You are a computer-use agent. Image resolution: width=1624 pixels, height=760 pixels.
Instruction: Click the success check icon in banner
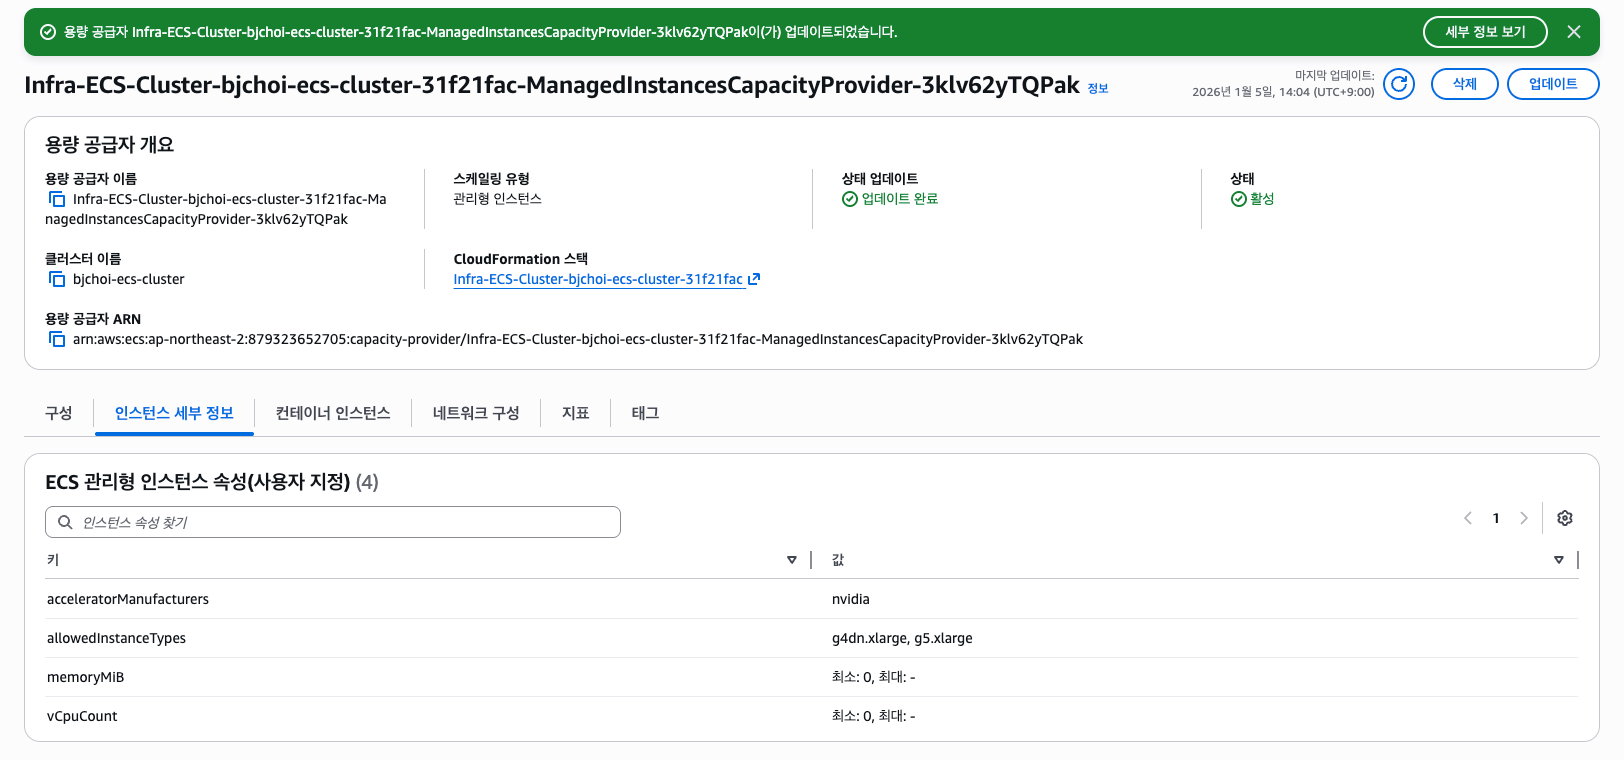(47, 32)
